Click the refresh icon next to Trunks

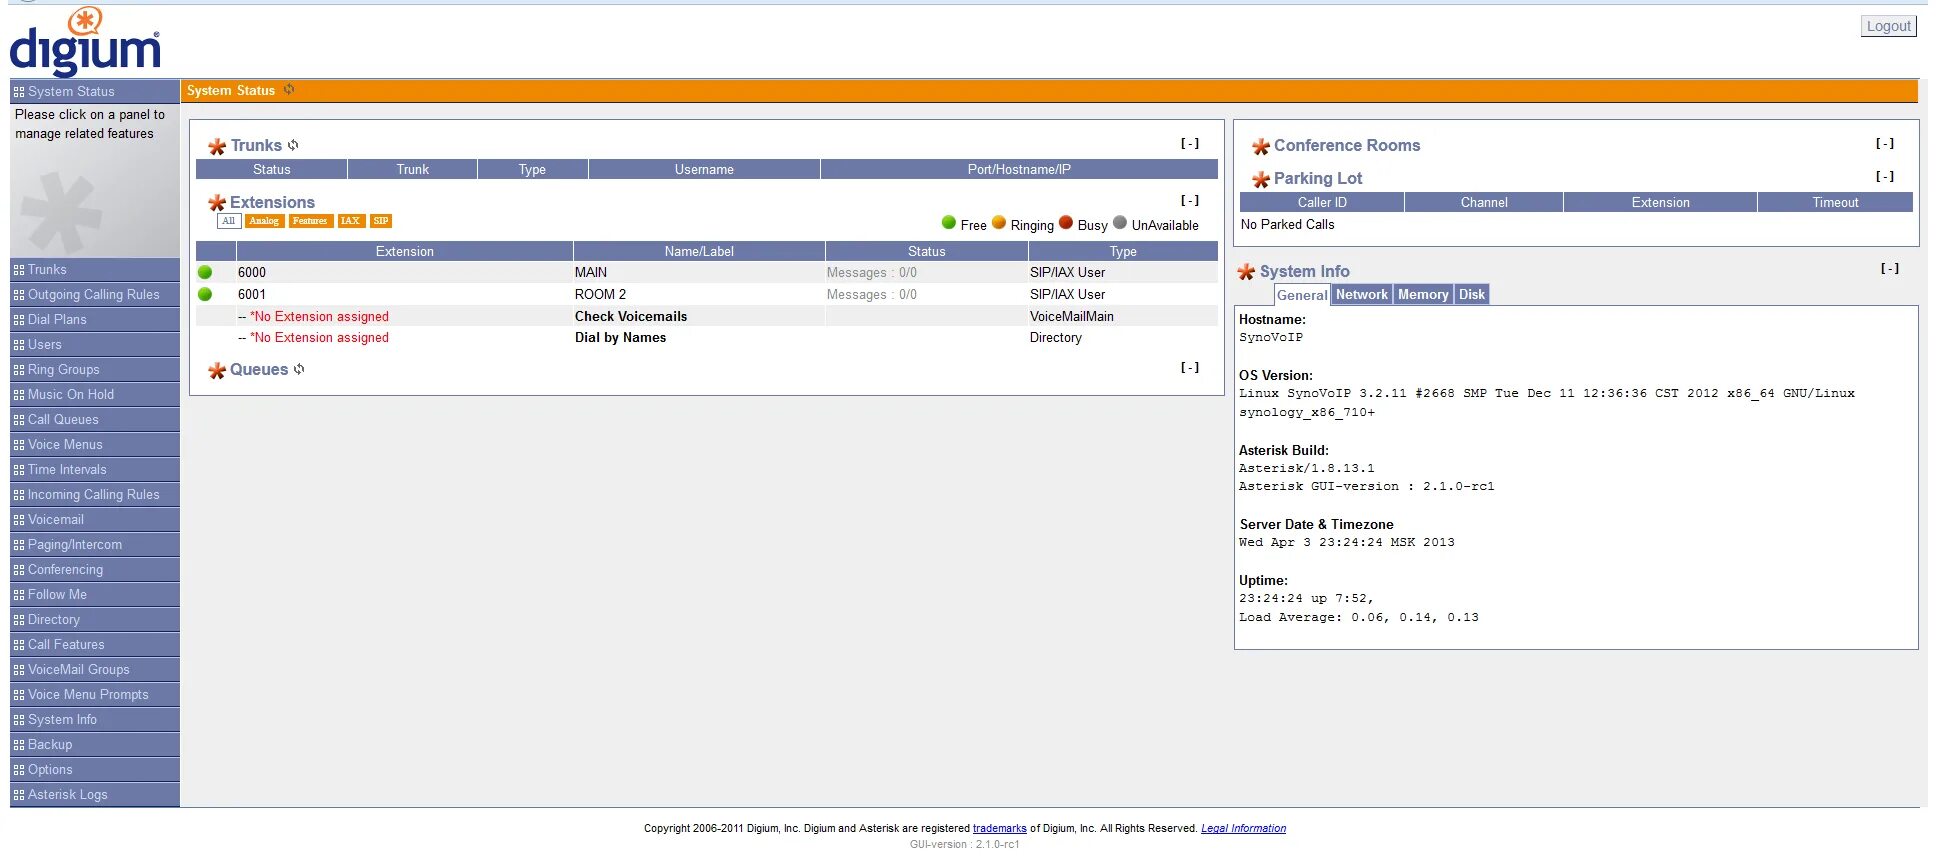click(x=293, y=145)
